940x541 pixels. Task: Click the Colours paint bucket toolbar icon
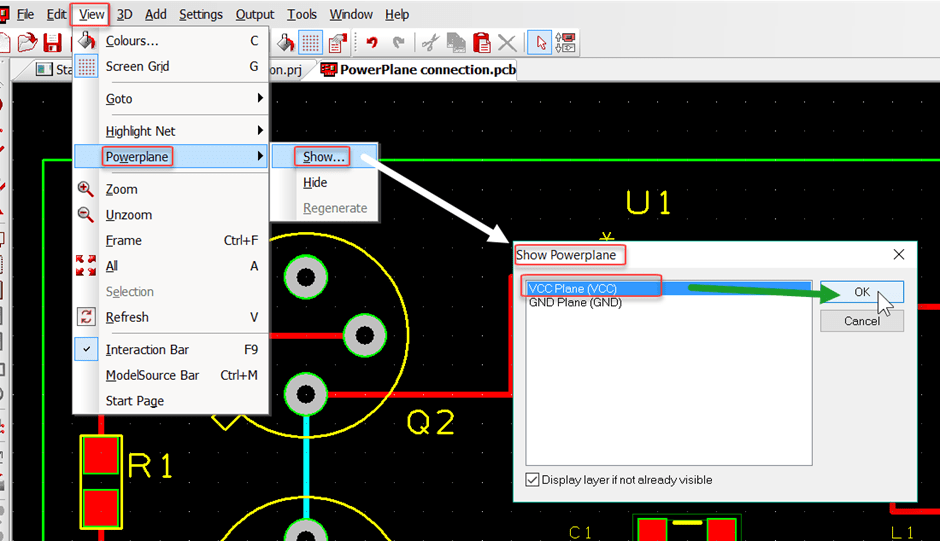(285, 43)
